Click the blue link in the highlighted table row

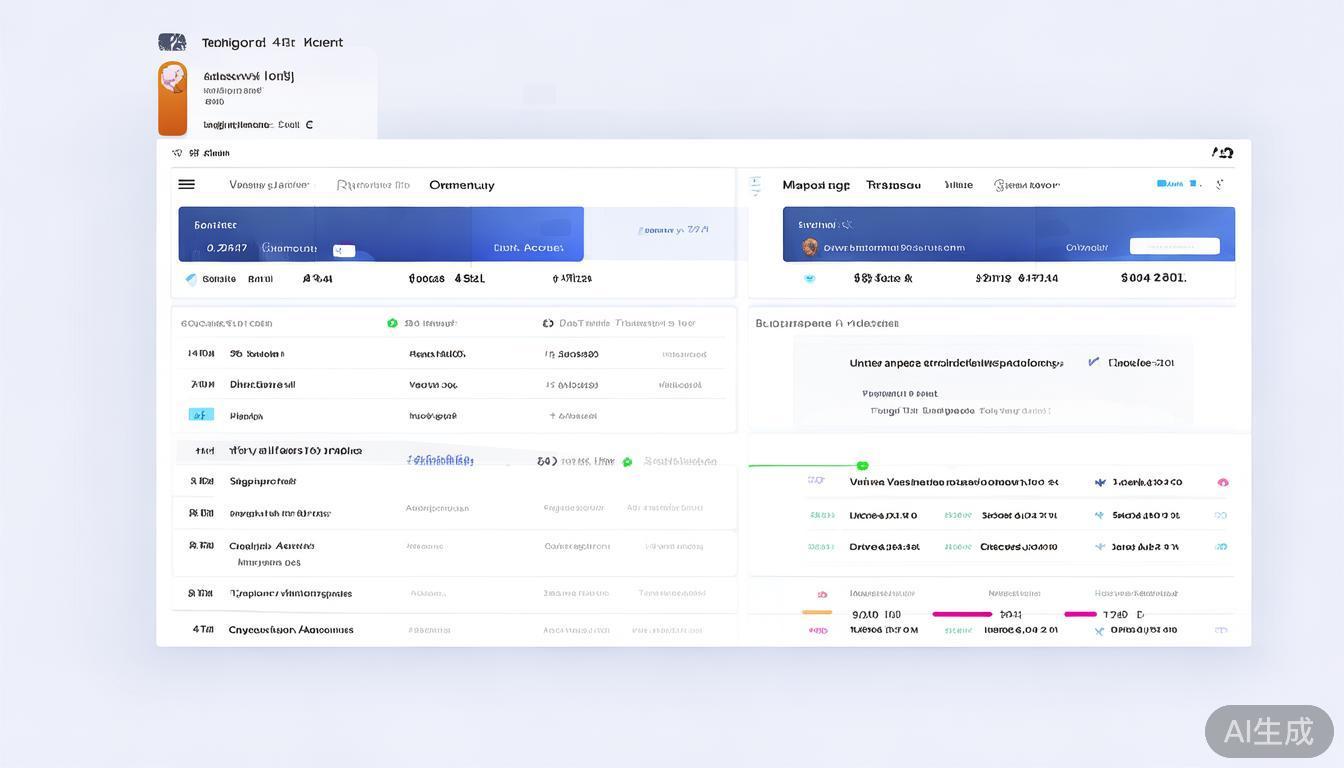pos(440,460)
